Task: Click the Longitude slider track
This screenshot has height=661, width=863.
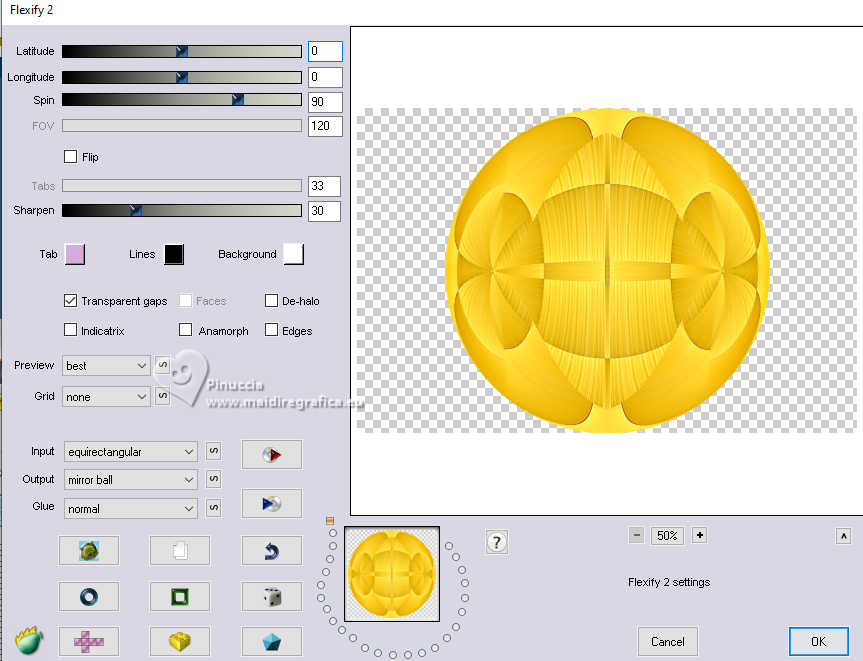Action: pos(182,77)
